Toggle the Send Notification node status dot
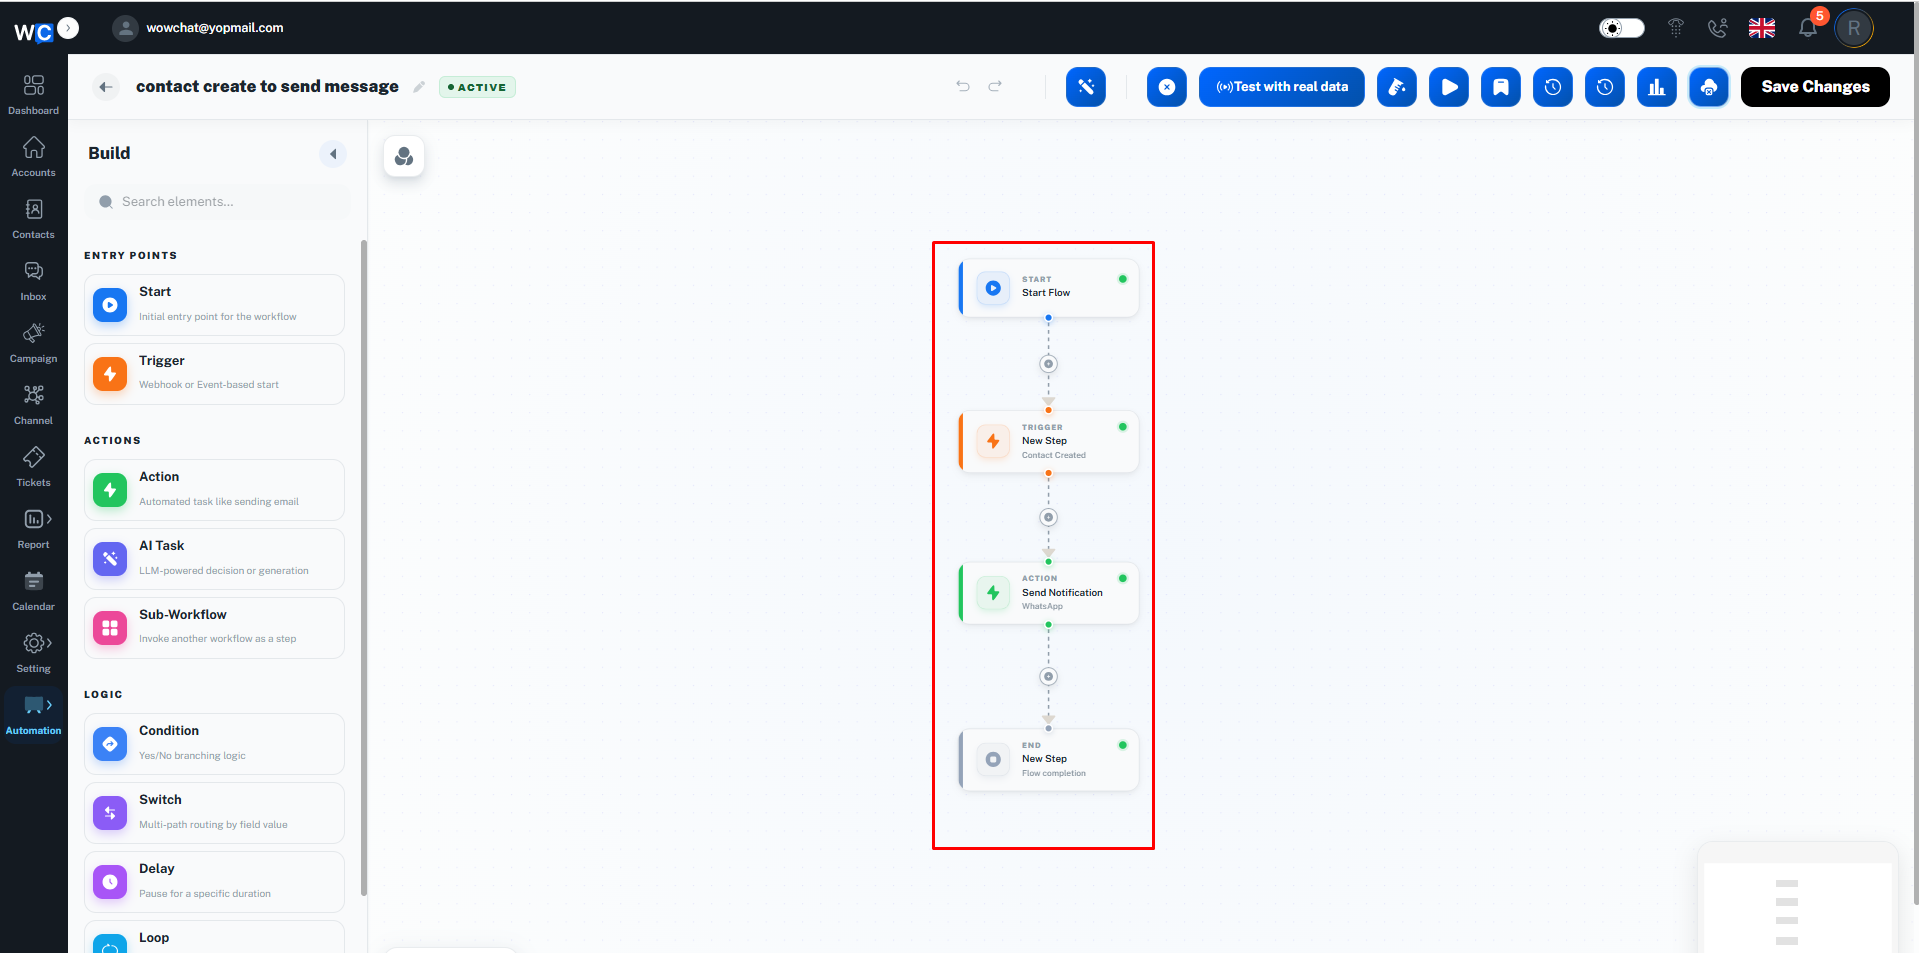This screenshot has height=953, width=1919. click(x=1122, y=578)
